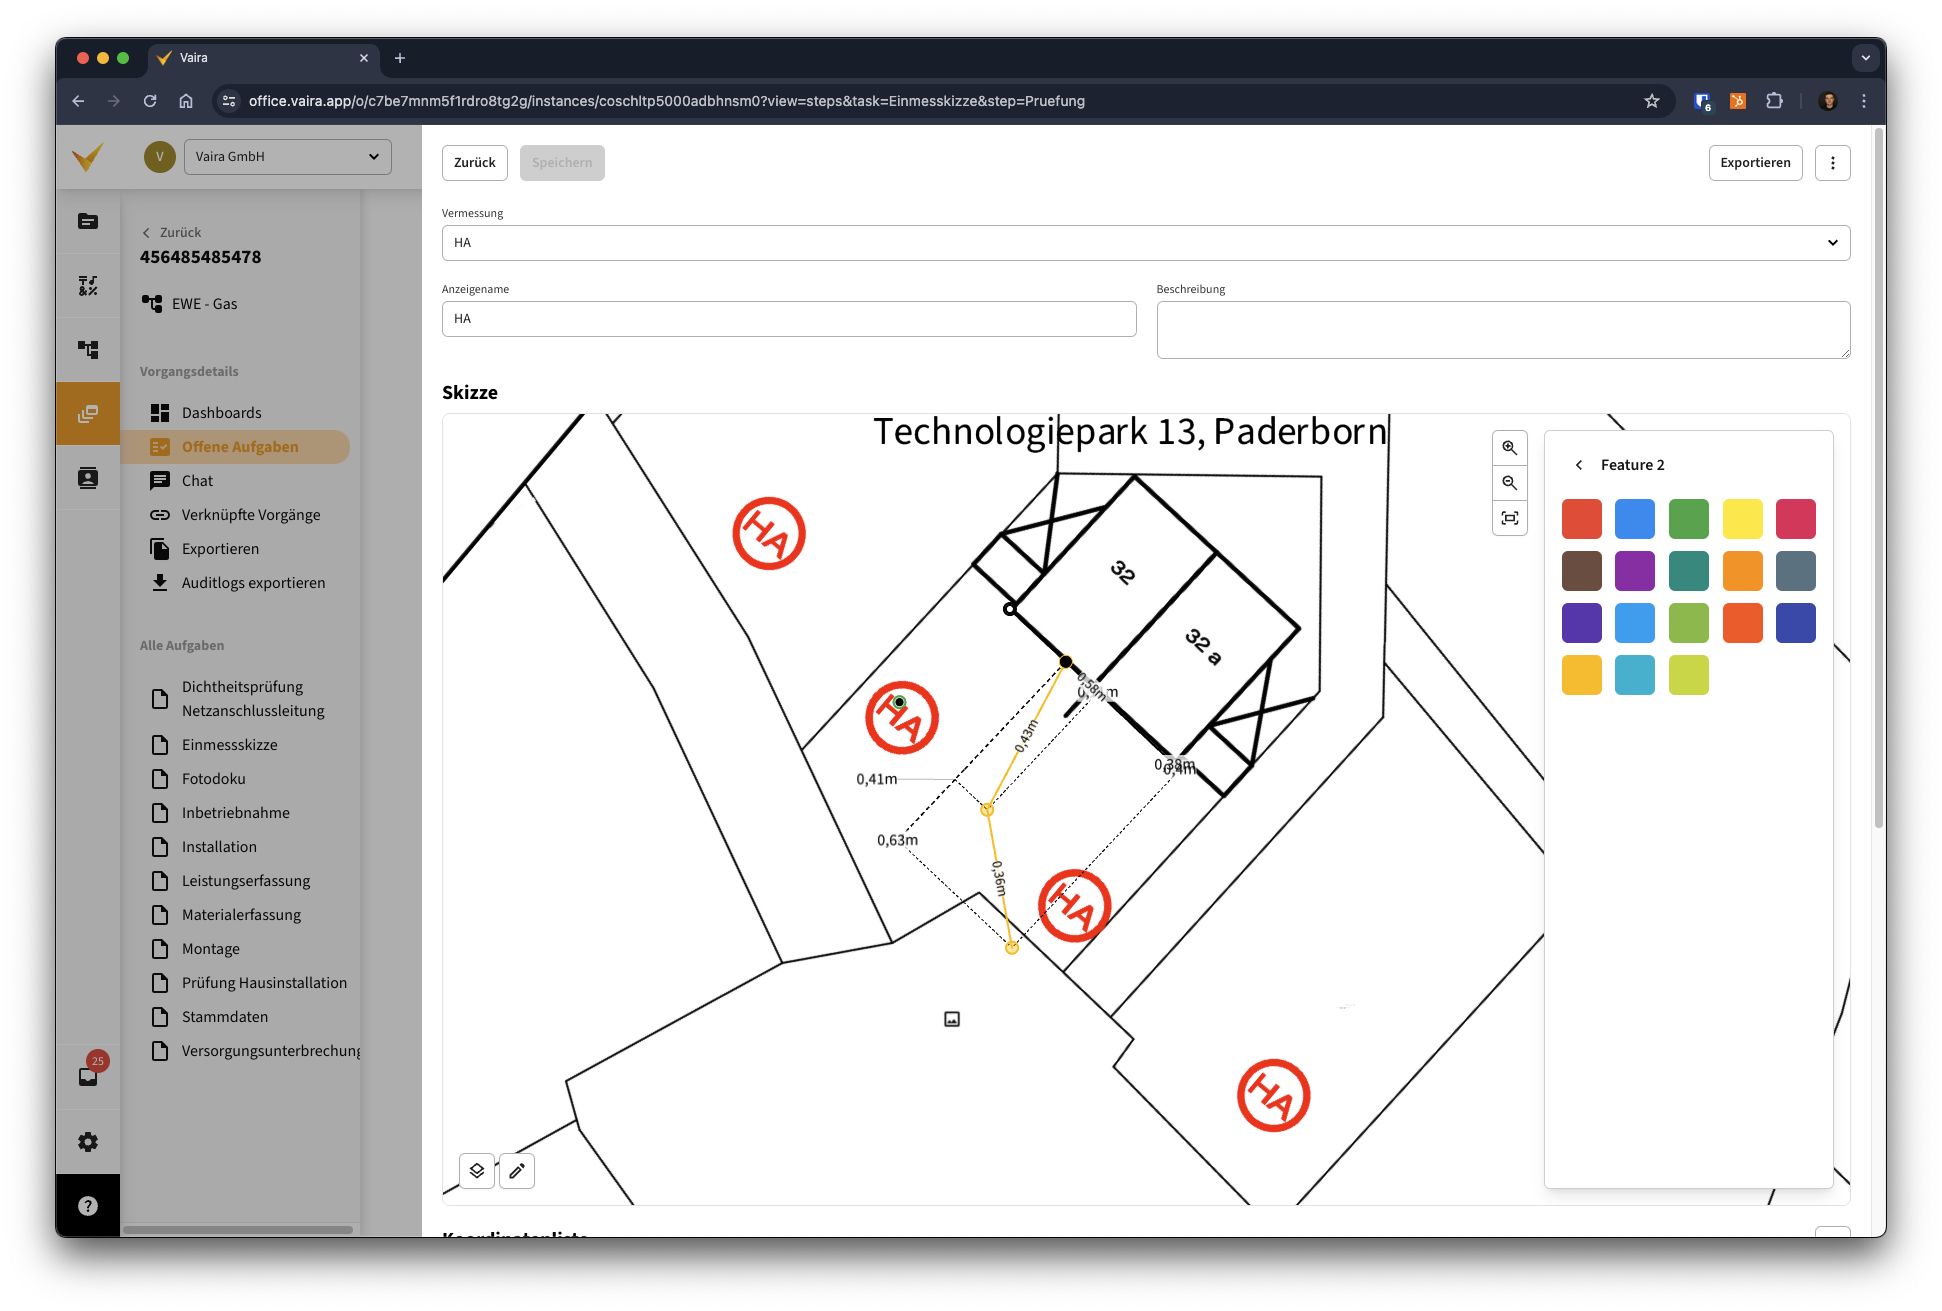1942x1311 pixels.
Task: Expand the Vermessung HA dropdown
Action: (1145, 243)
